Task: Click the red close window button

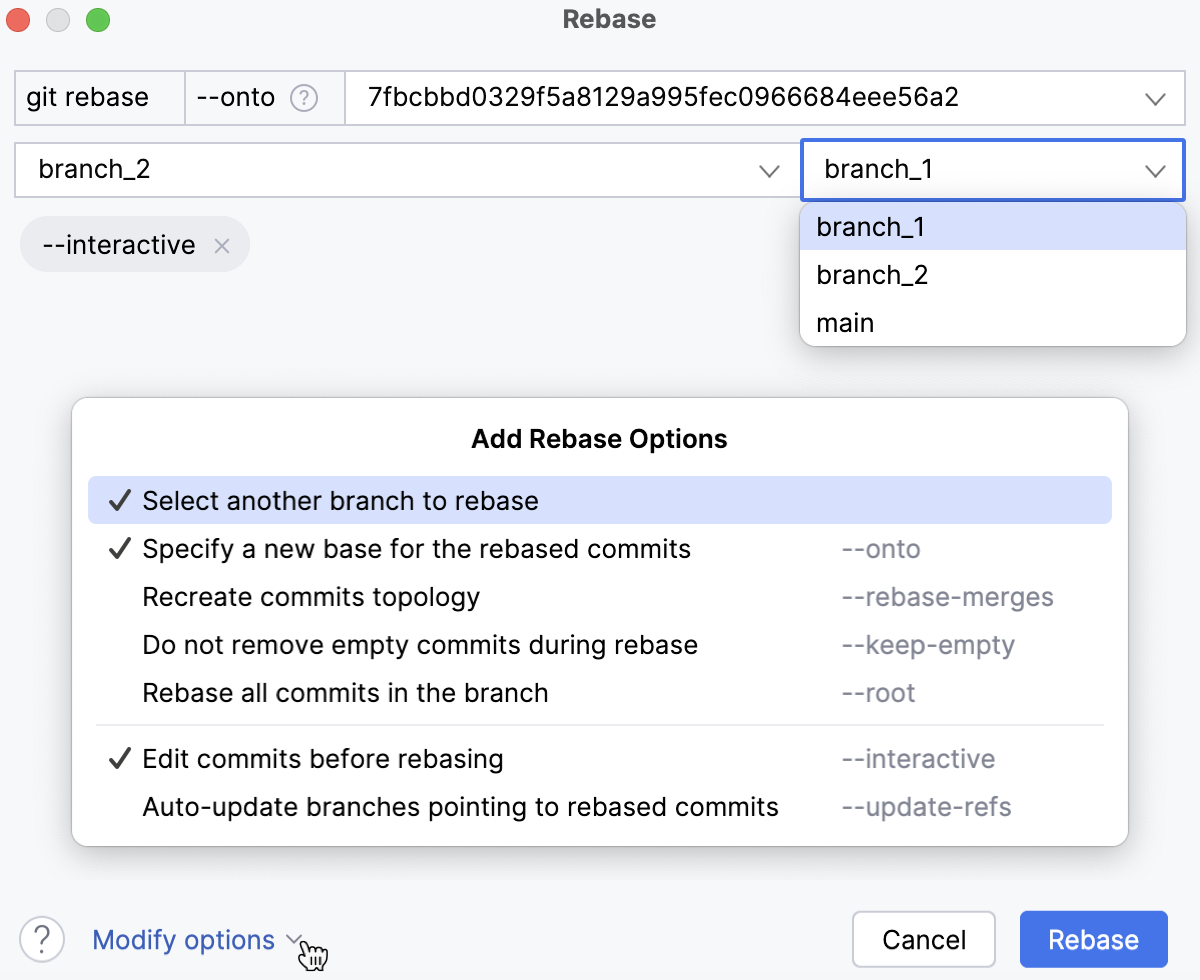Action: [x=19, y=20]
